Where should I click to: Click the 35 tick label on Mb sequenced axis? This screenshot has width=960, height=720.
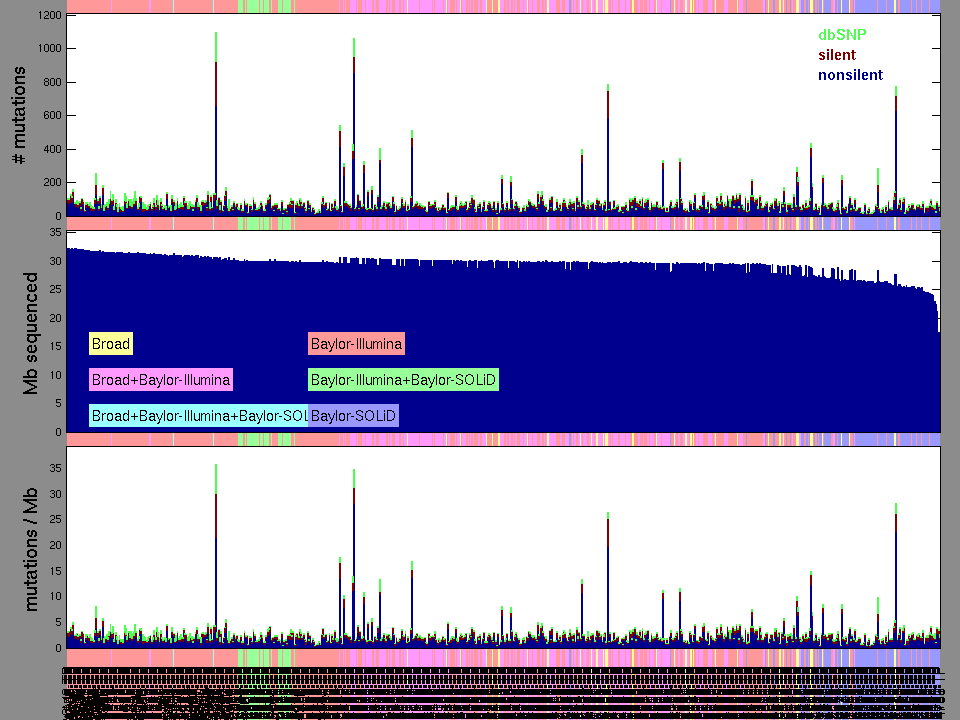(x=55, y=231)
